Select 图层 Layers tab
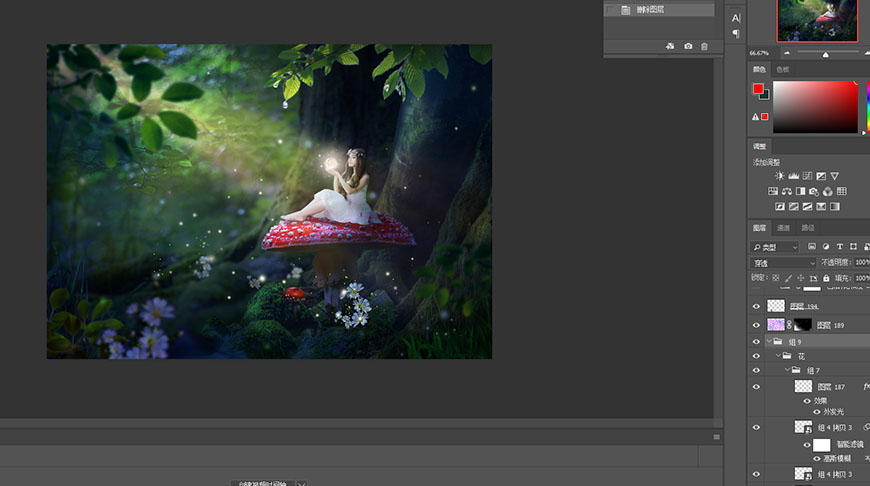 [759, 228]
